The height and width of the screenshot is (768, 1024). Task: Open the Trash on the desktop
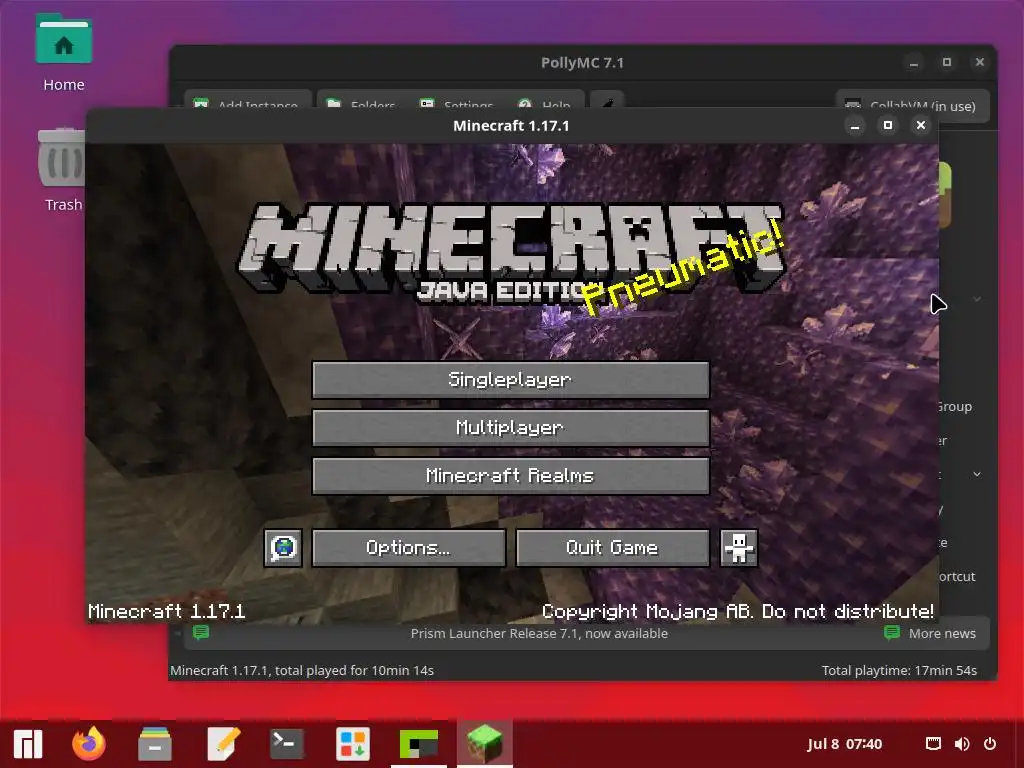[x=63, y=169]
